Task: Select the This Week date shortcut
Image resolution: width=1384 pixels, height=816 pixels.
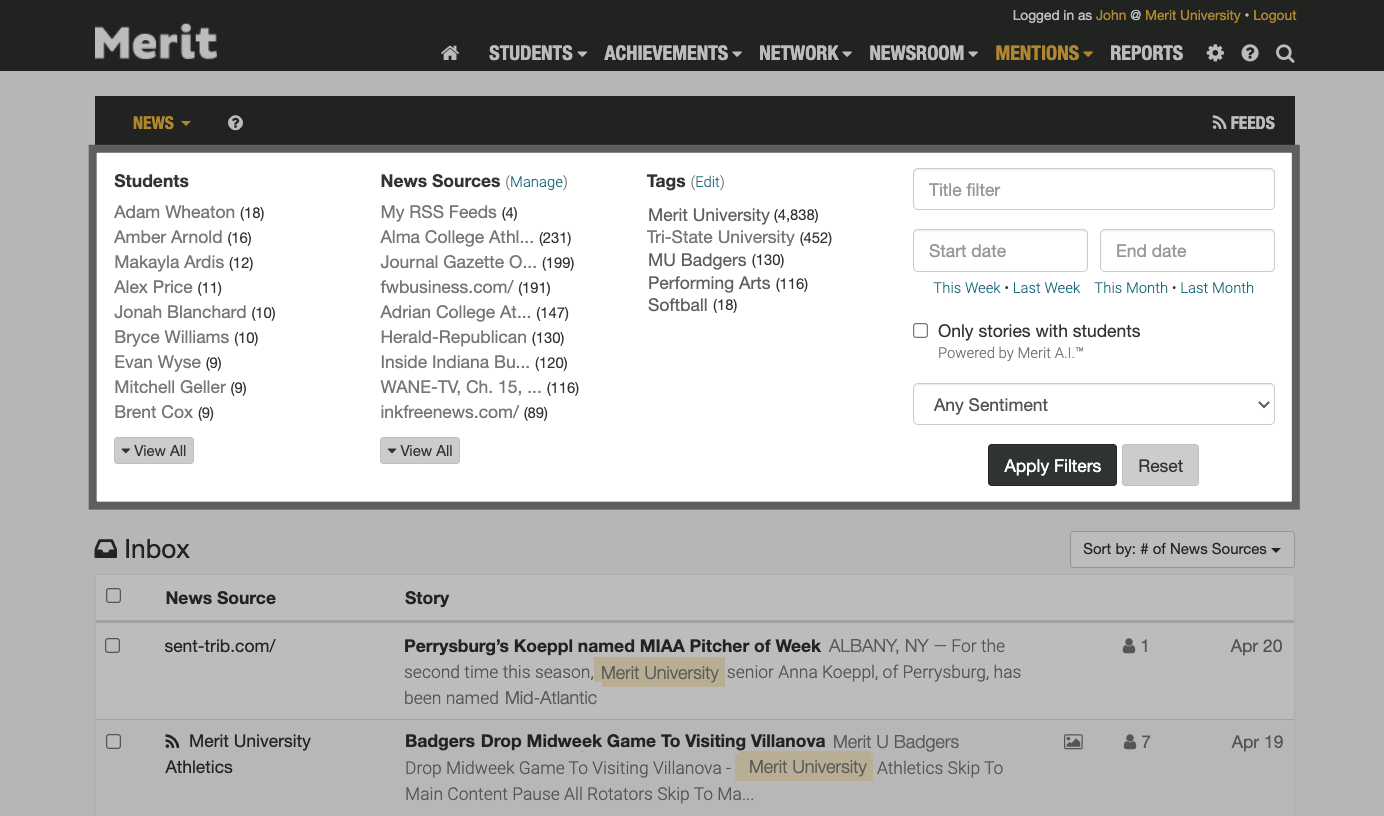Action: coord(966,287)
